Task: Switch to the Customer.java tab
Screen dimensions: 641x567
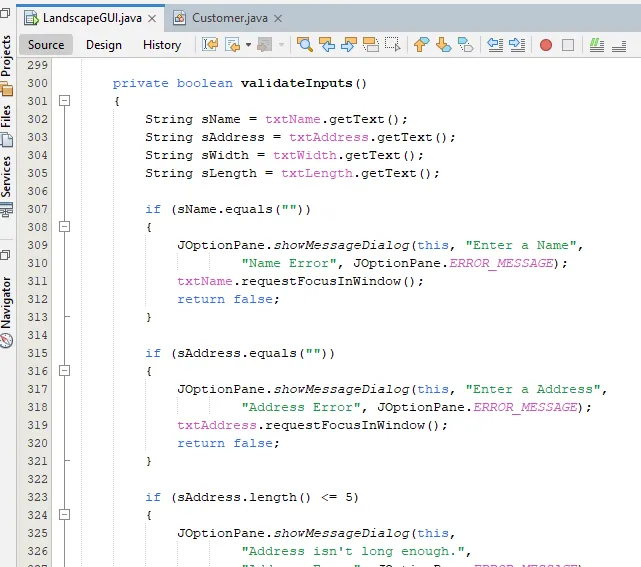Action: (229, 18)
